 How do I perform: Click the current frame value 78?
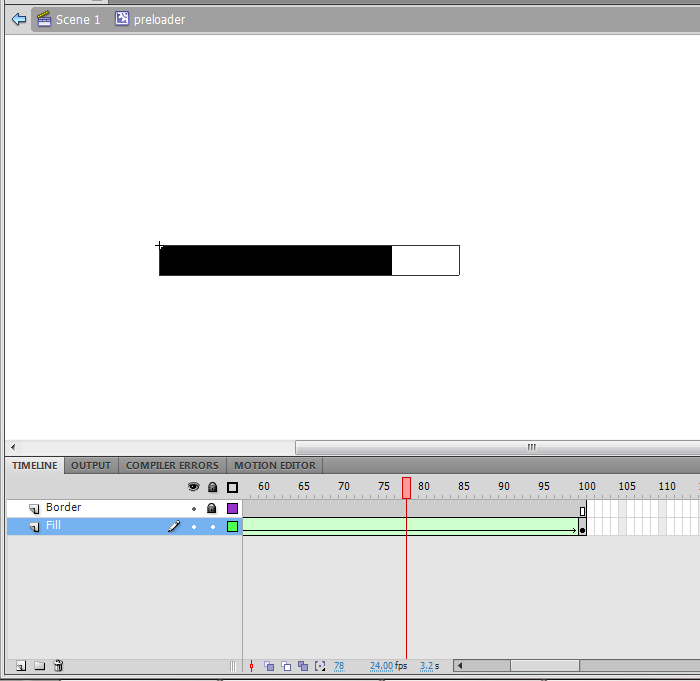click(339, 666)
